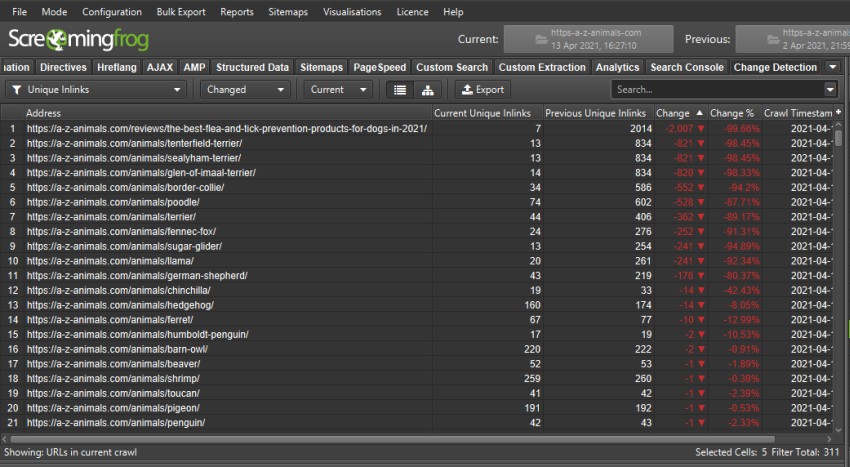Switch to the Analytics tab
This screenshot has width=850, height=467.
(617, 67)
